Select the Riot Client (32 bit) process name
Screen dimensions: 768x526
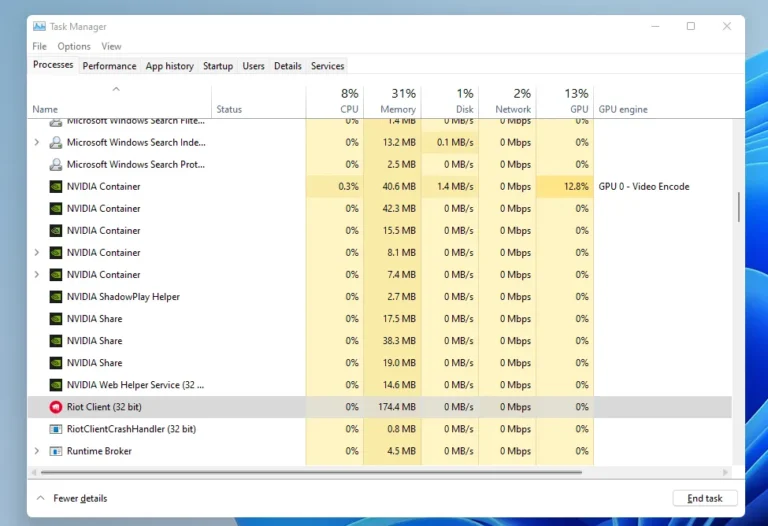pos(104,407)
